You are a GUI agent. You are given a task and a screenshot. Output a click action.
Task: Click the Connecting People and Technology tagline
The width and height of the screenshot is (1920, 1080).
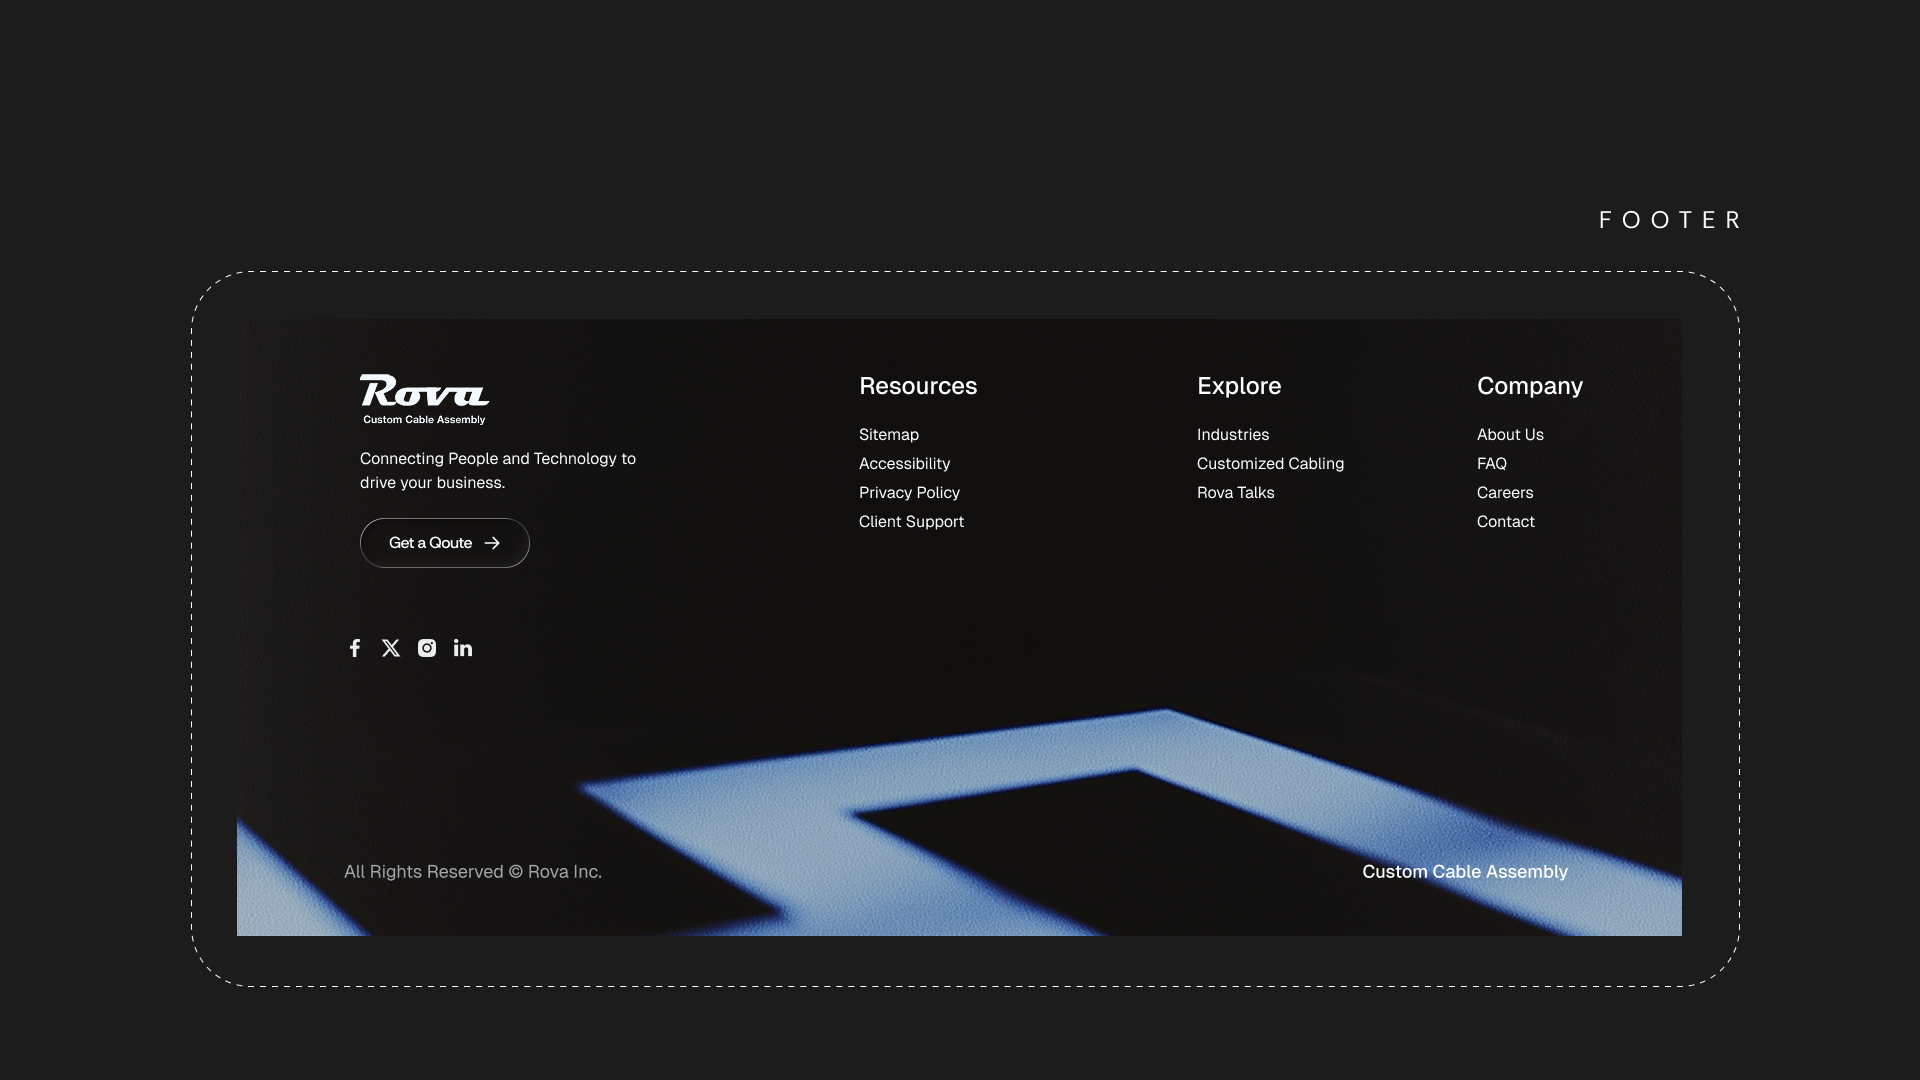(x=498, y=471)
